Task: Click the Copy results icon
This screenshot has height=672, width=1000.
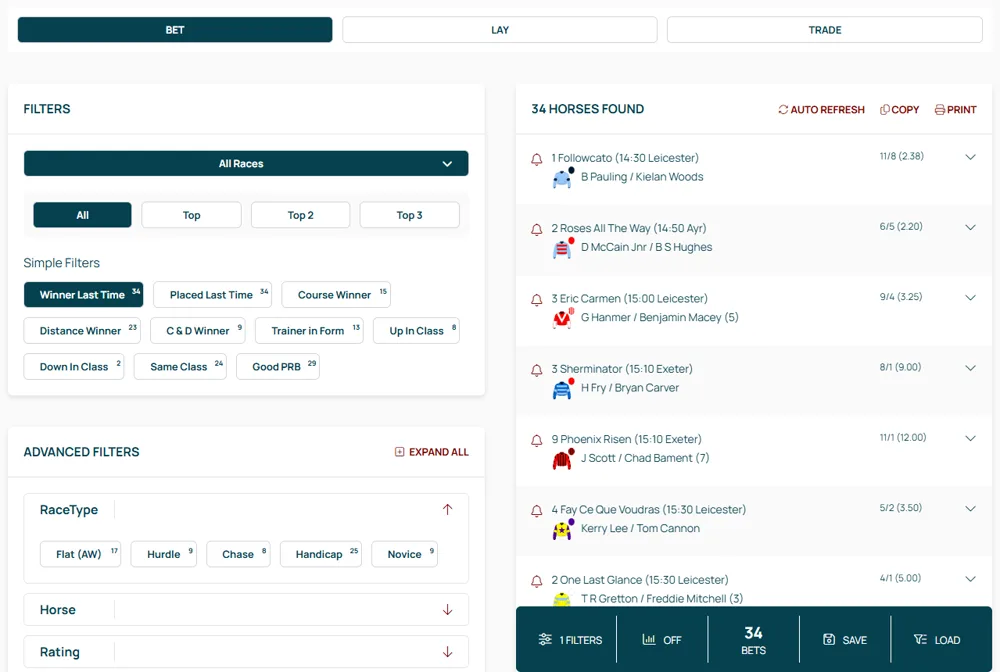Action: pyautogui.click(x=885, y=110)
